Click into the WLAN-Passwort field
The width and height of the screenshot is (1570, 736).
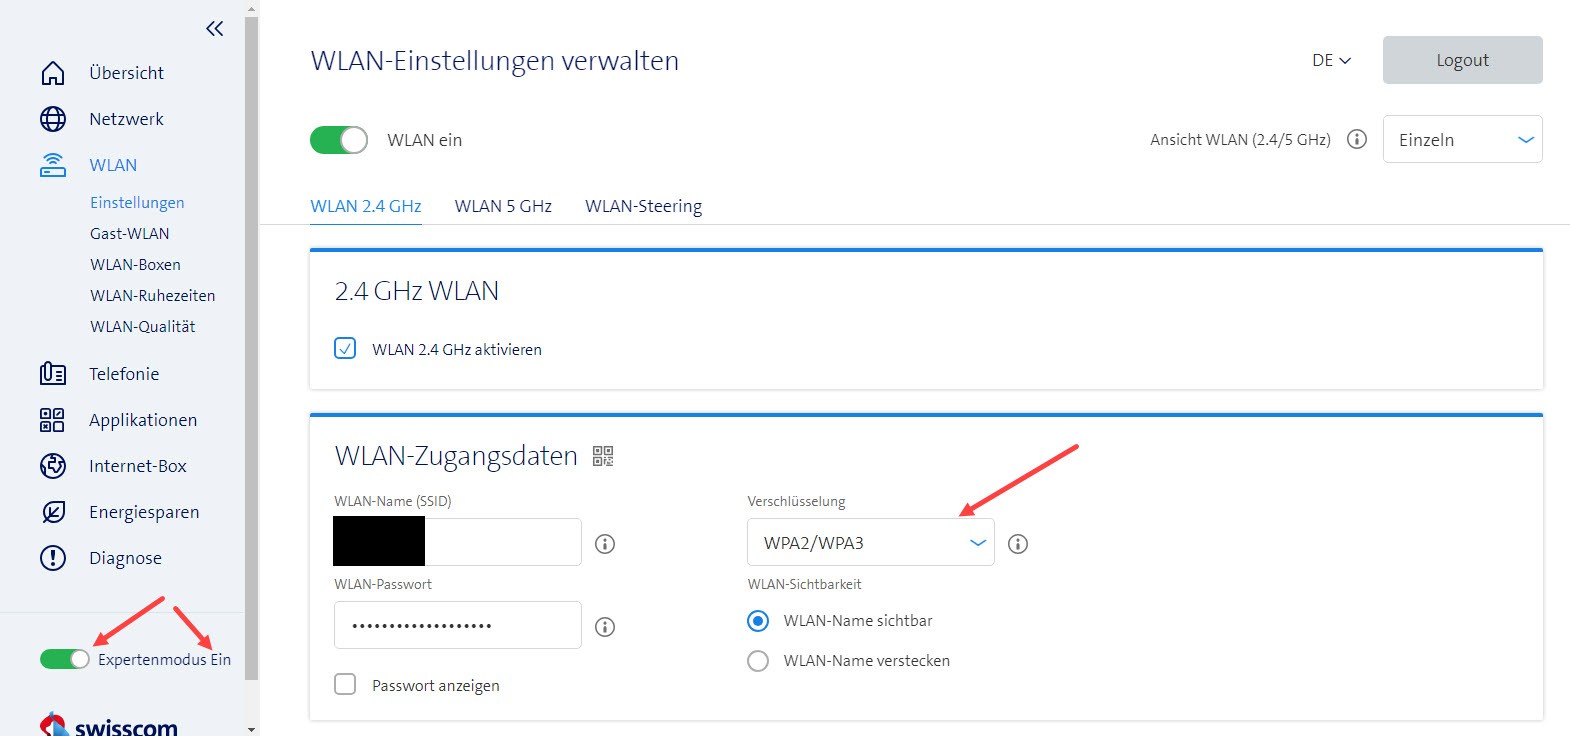click(x=457, y=626)
